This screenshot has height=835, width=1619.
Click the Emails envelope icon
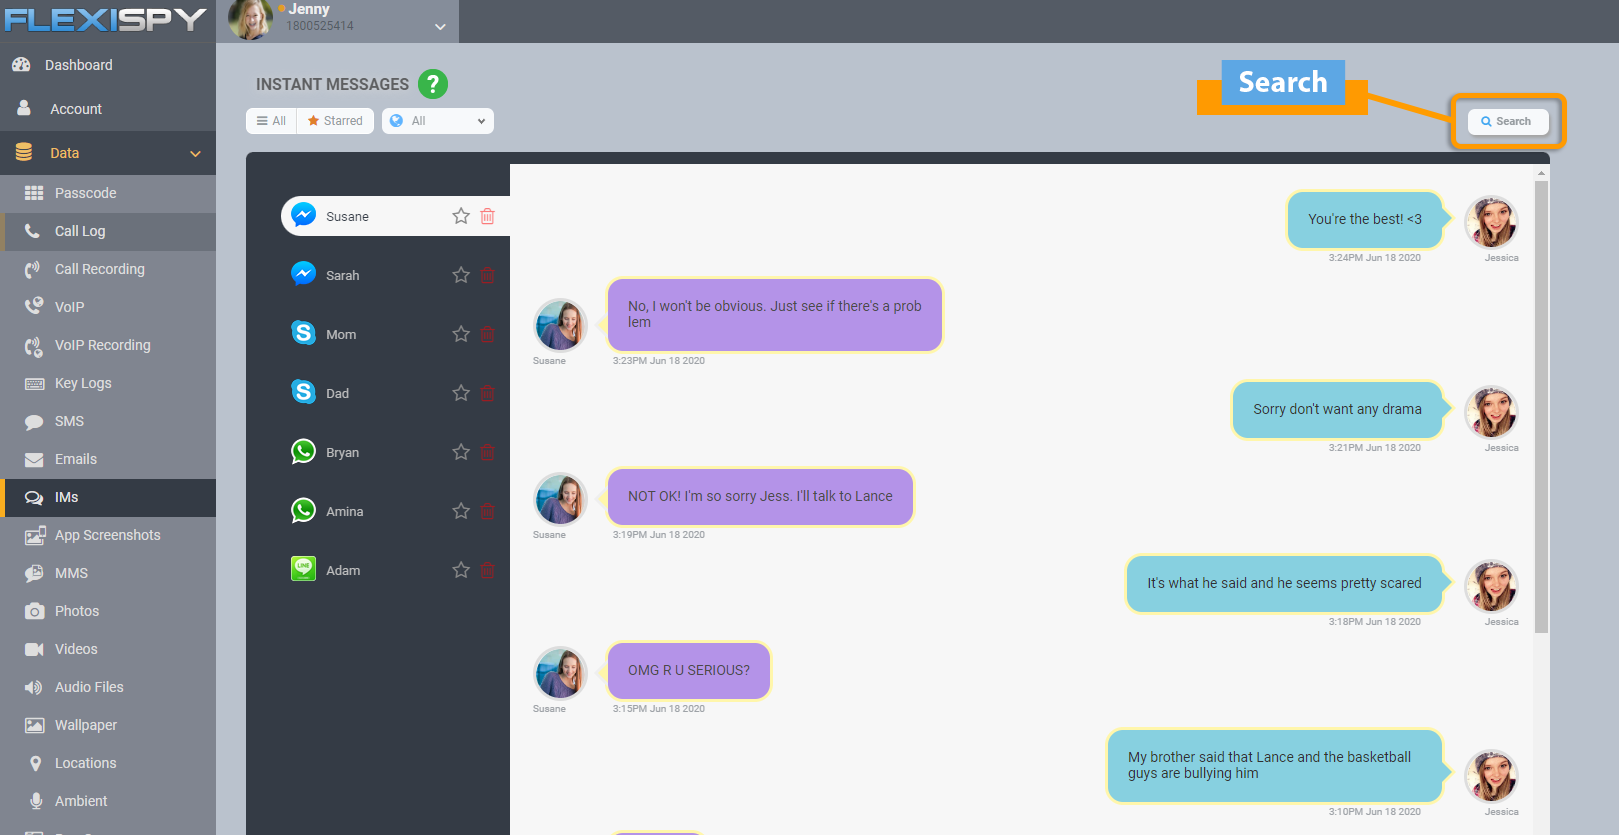coord(34,459)
